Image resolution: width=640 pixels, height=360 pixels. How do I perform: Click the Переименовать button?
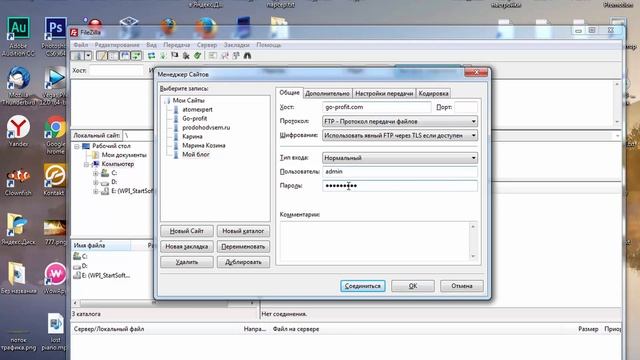[x=243, y=247]
